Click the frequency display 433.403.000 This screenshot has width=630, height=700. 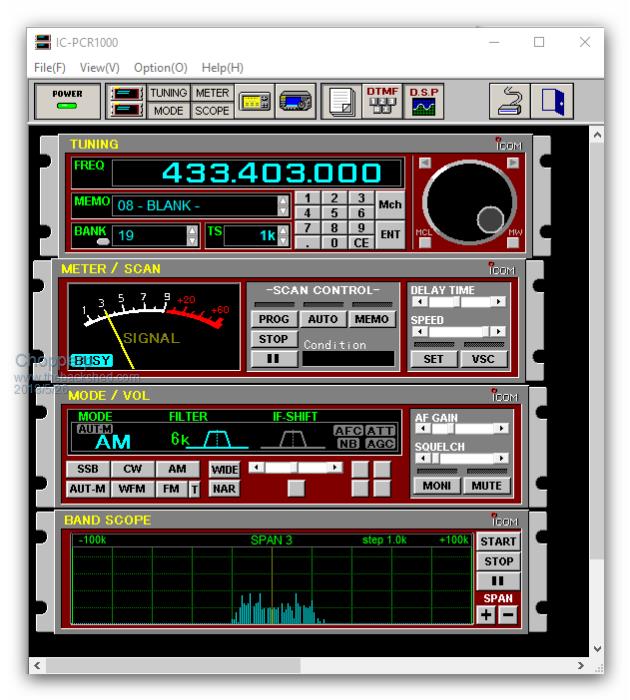pos(258,173)
